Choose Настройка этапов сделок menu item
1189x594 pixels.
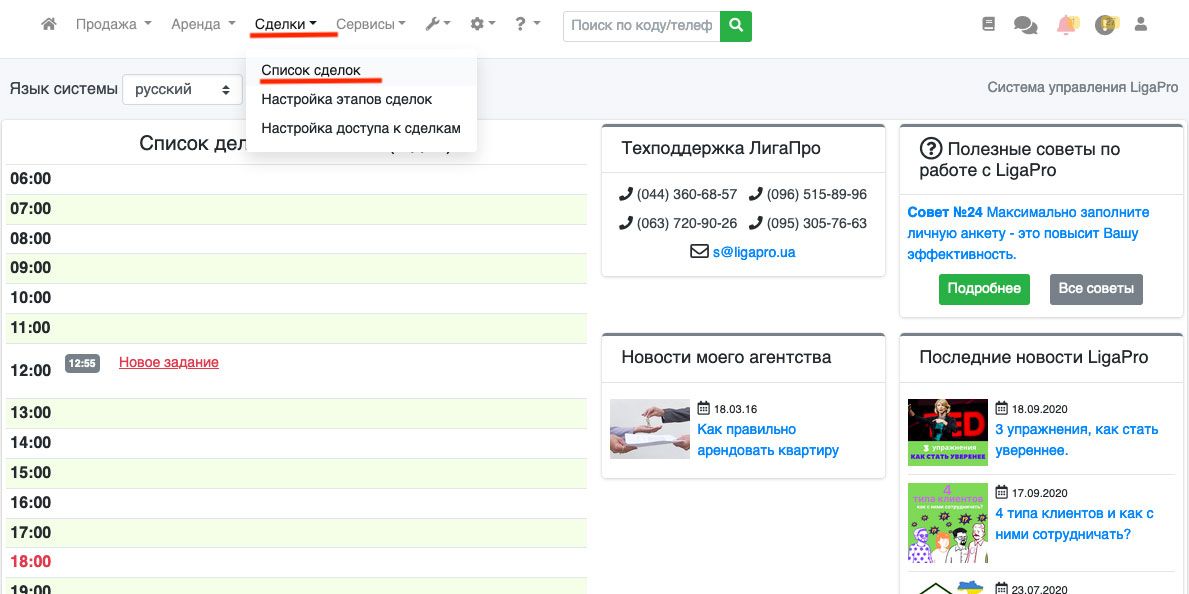coord(346,100)
